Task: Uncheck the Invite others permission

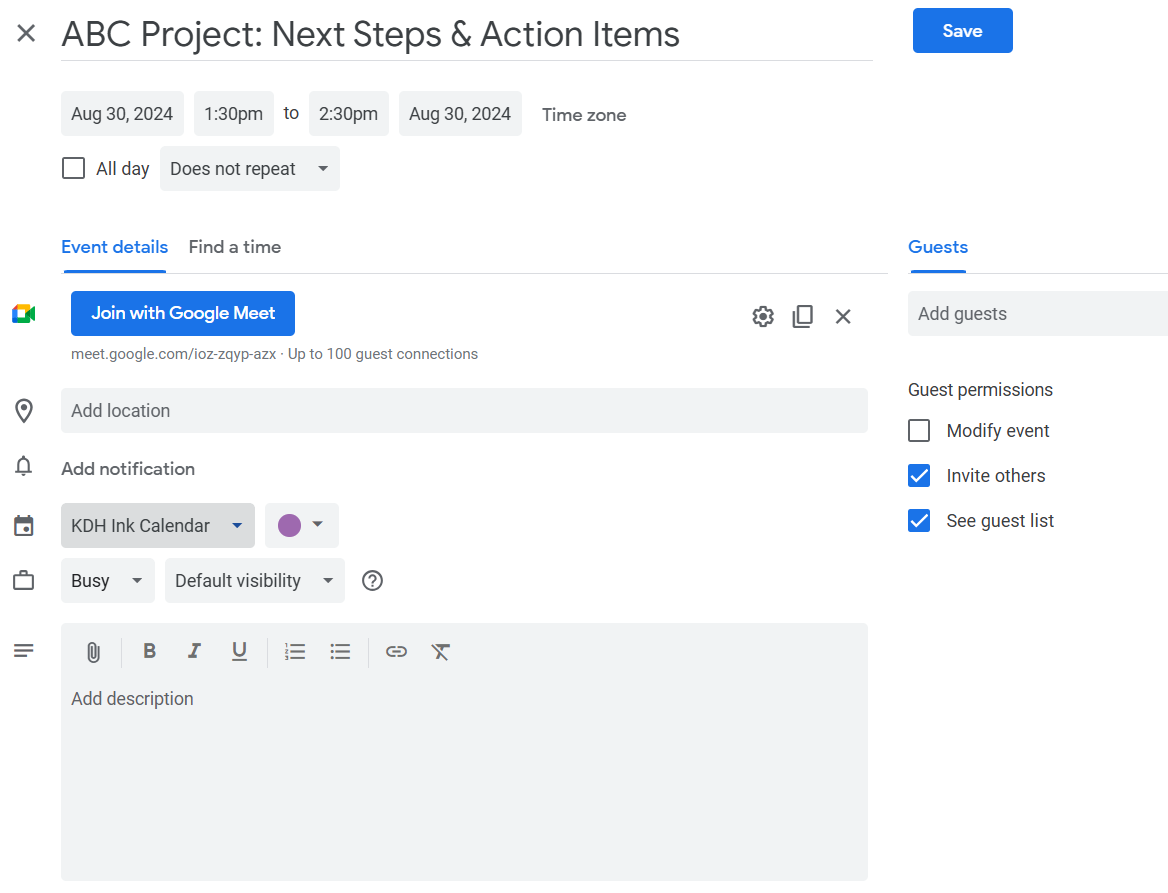Action: (x=919, y=476)
